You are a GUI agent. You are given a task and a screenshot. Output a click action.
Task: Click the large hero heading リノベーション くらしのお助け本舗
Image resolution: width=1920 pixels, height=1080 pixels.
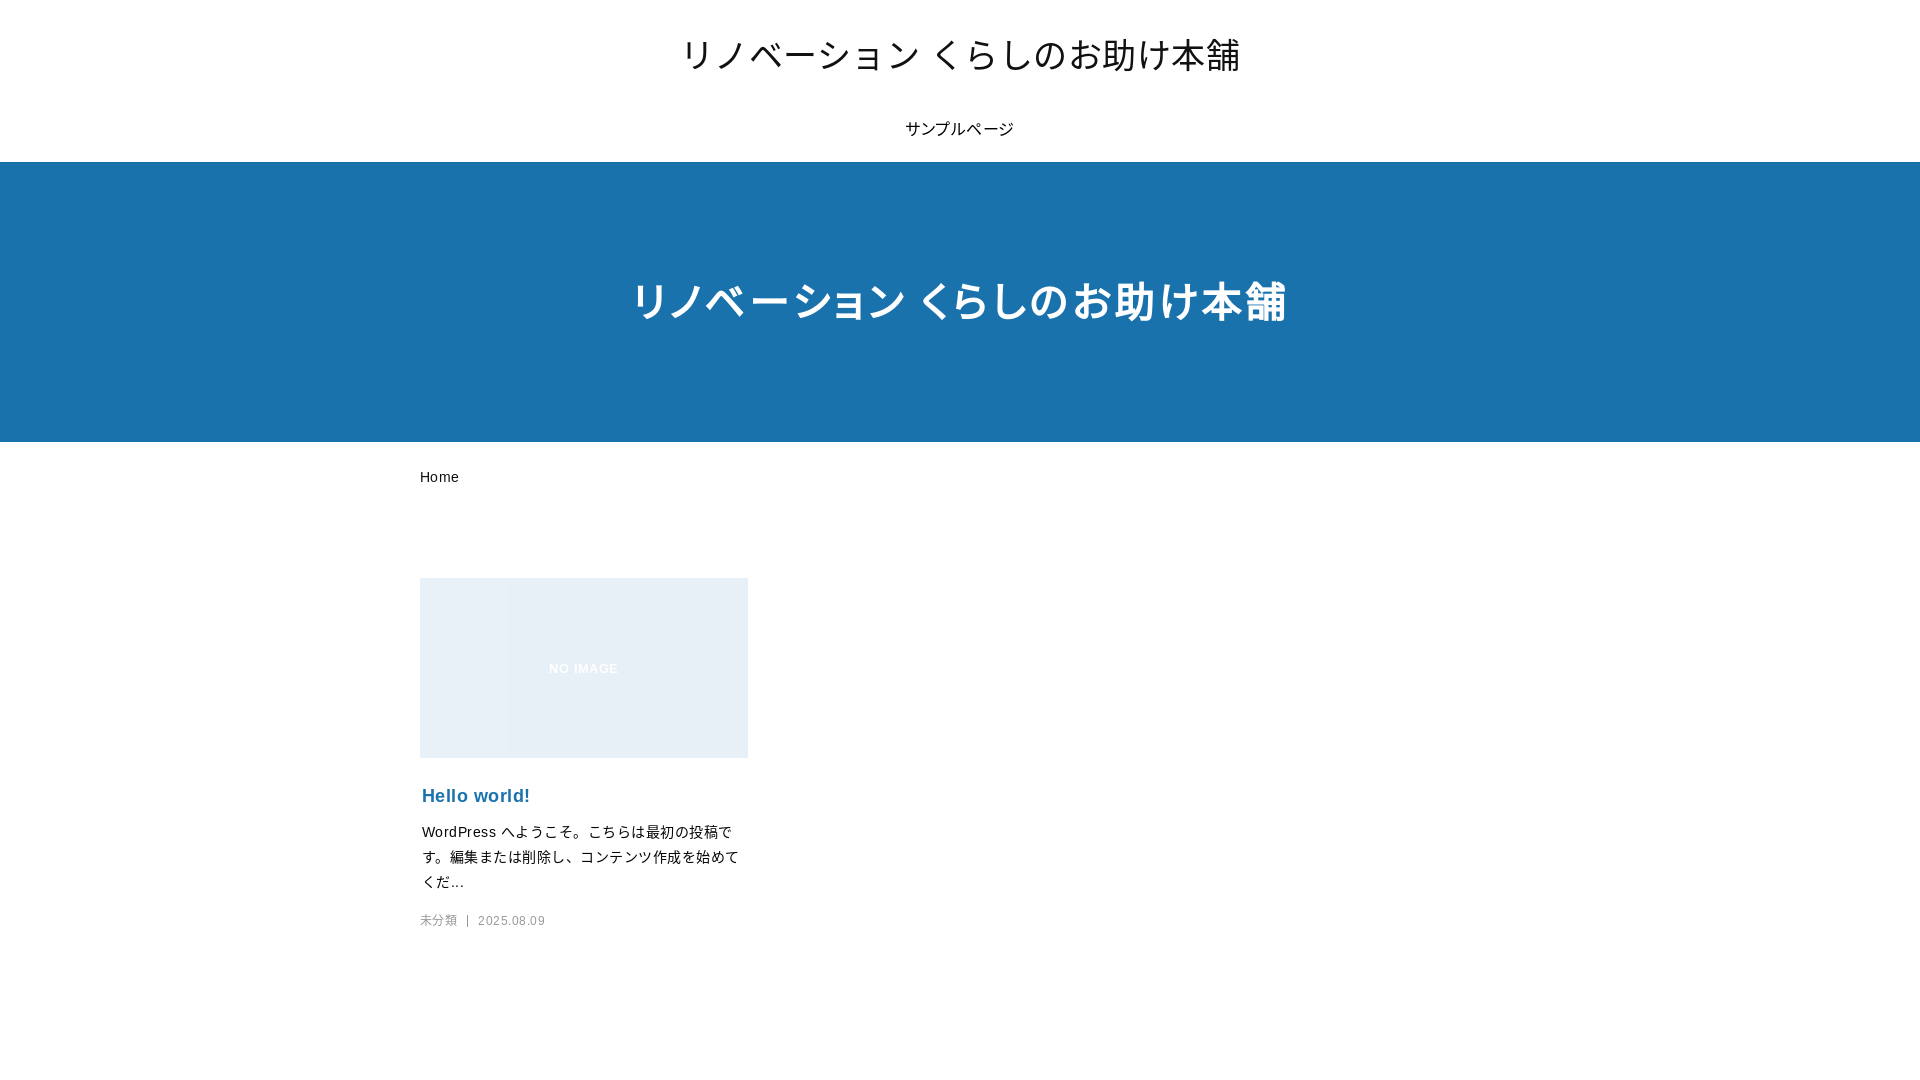(x=959, y=302)
